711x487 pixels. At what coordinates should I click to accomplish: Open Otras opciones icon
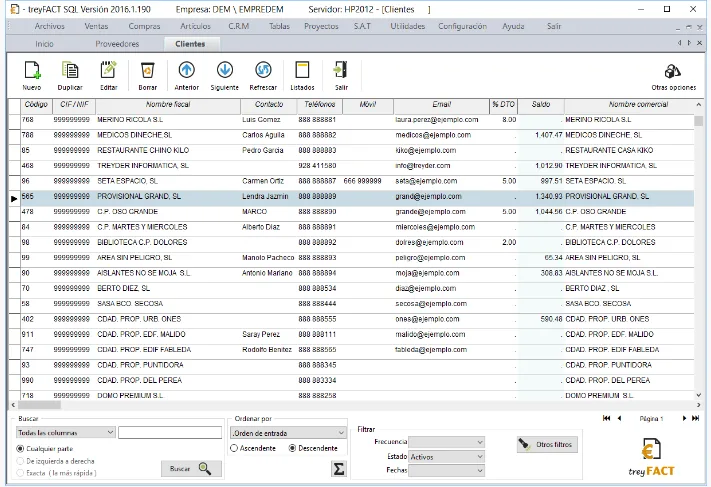click(672, 71)
